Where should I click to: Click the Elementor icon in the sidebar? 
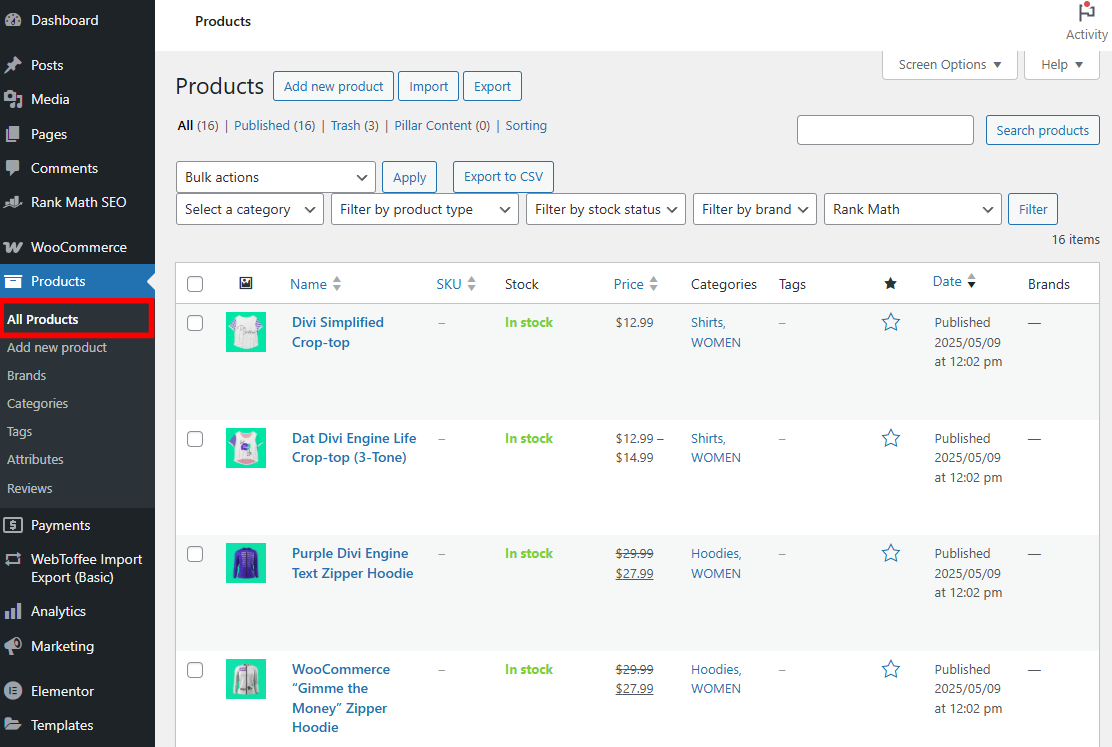coord(14,691)
